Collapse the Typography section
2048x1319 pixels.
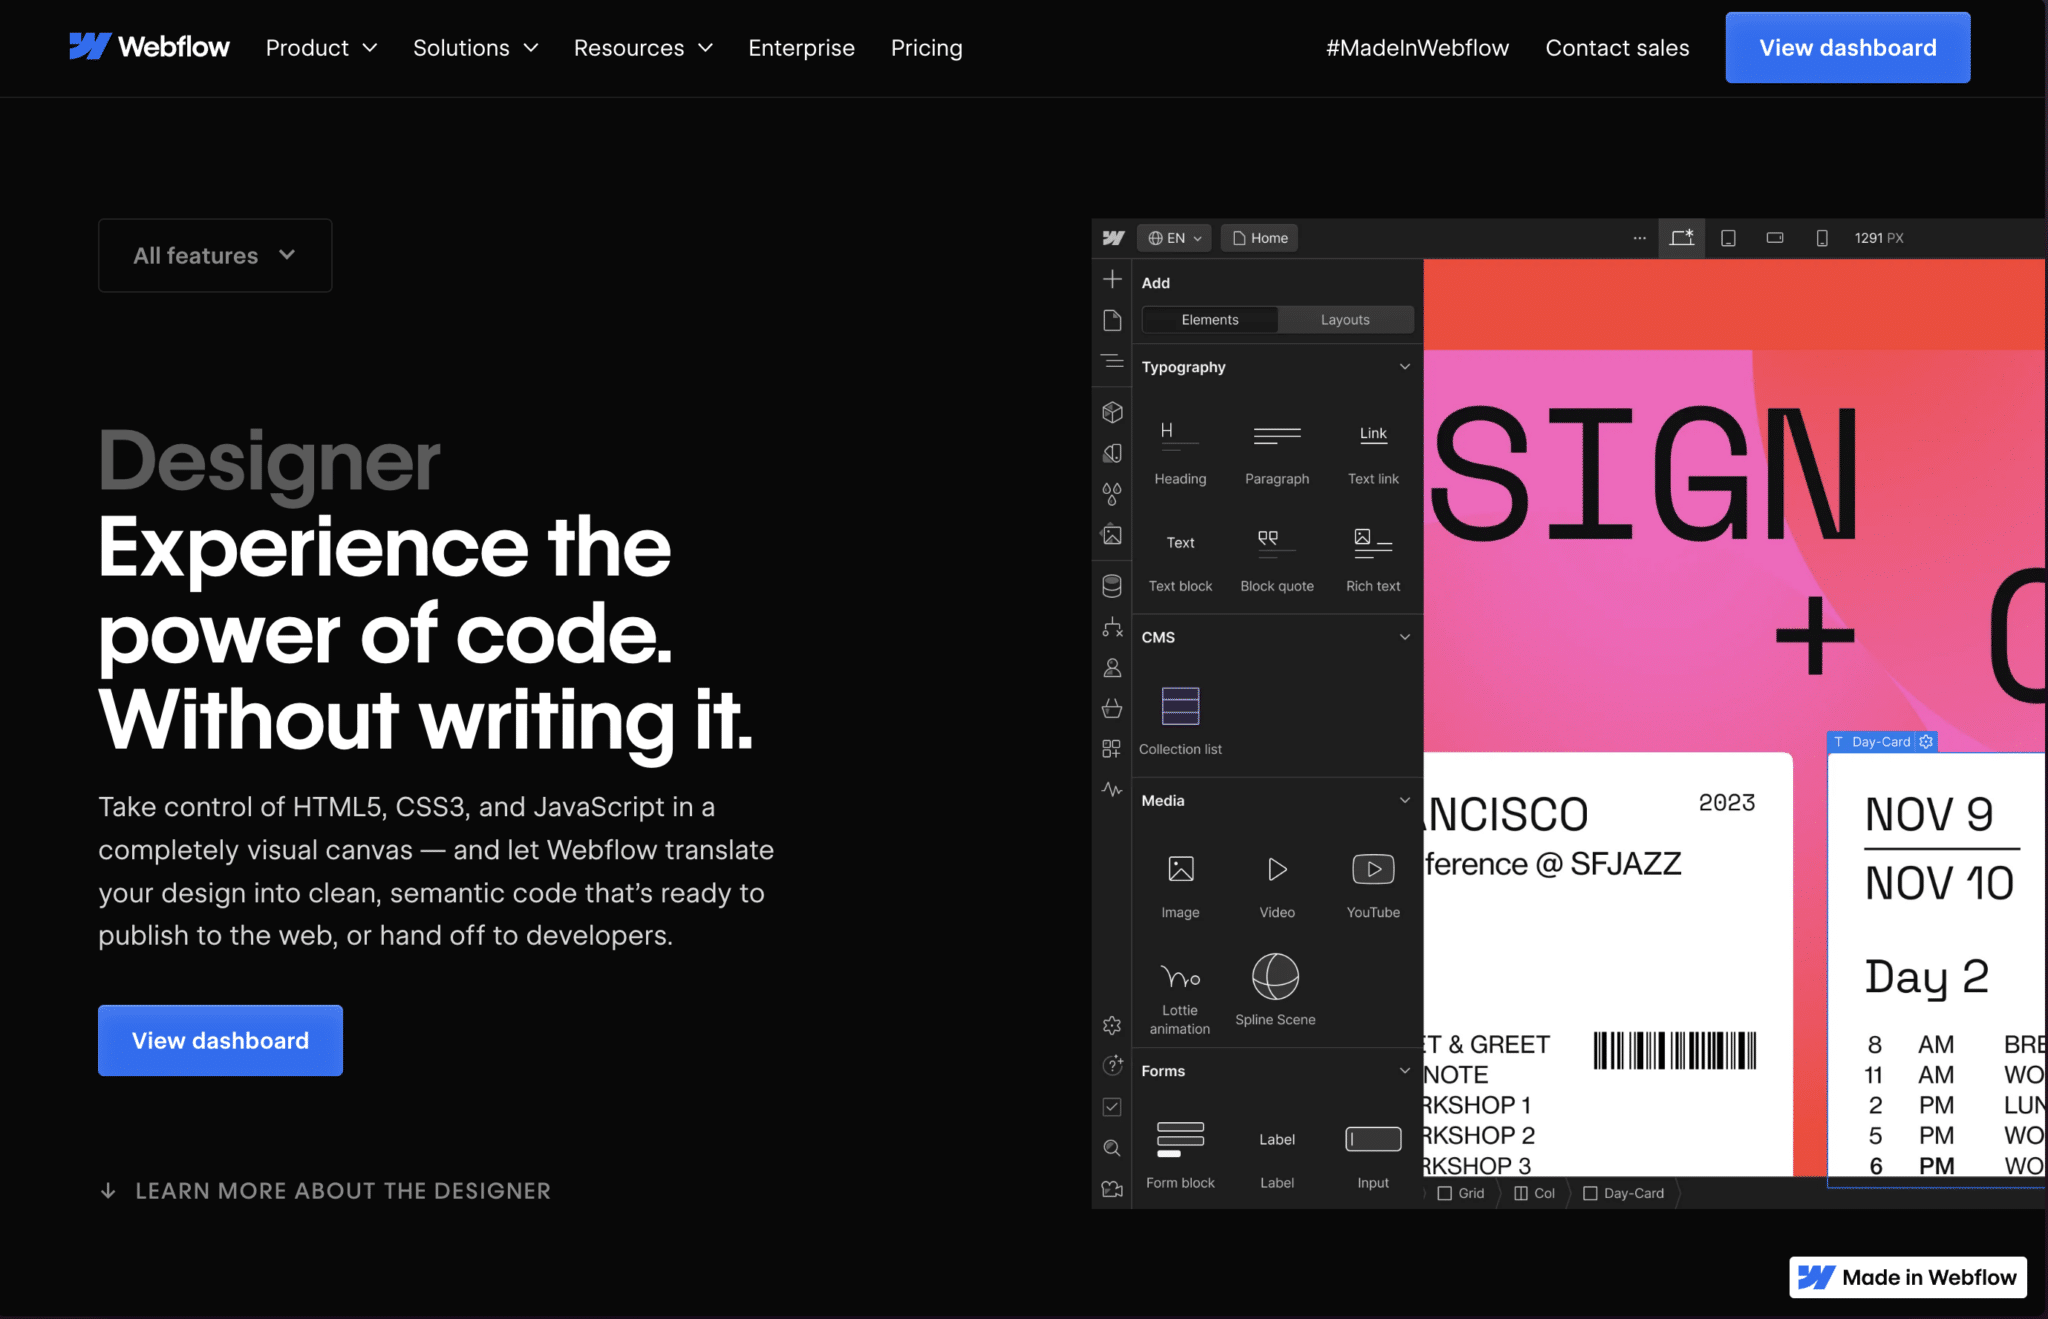tap(1405, 367)
